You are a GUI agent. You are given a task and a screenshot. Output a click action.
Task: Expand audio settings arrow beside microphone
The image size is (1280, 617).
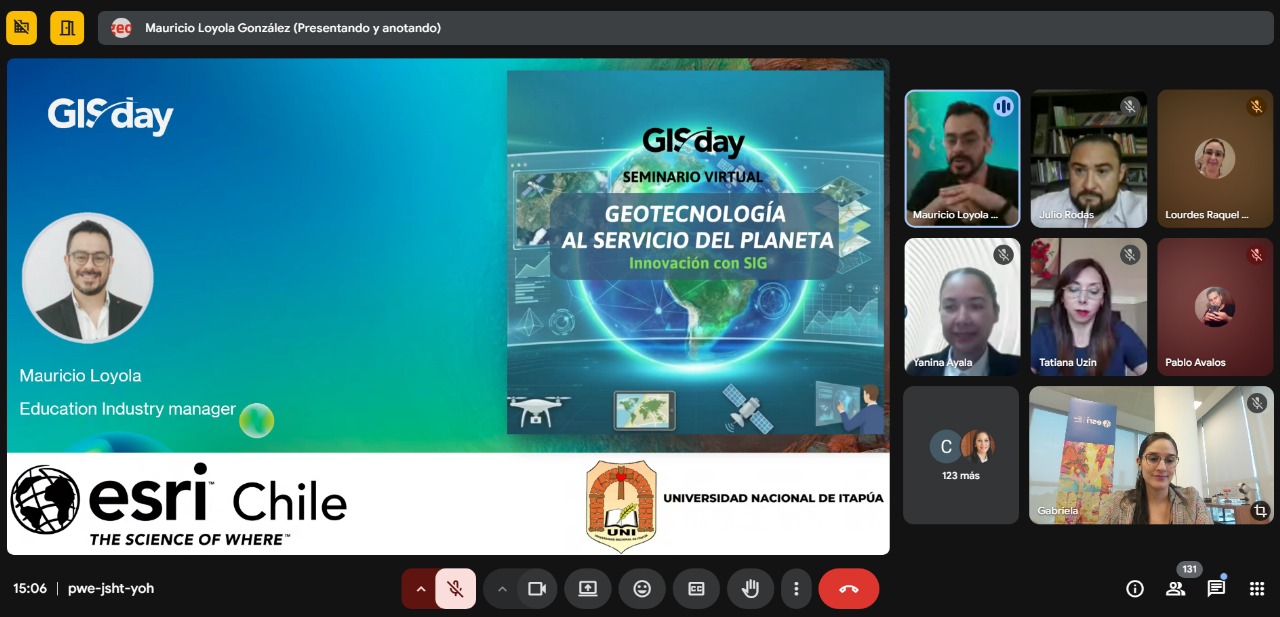pos(420,589)
